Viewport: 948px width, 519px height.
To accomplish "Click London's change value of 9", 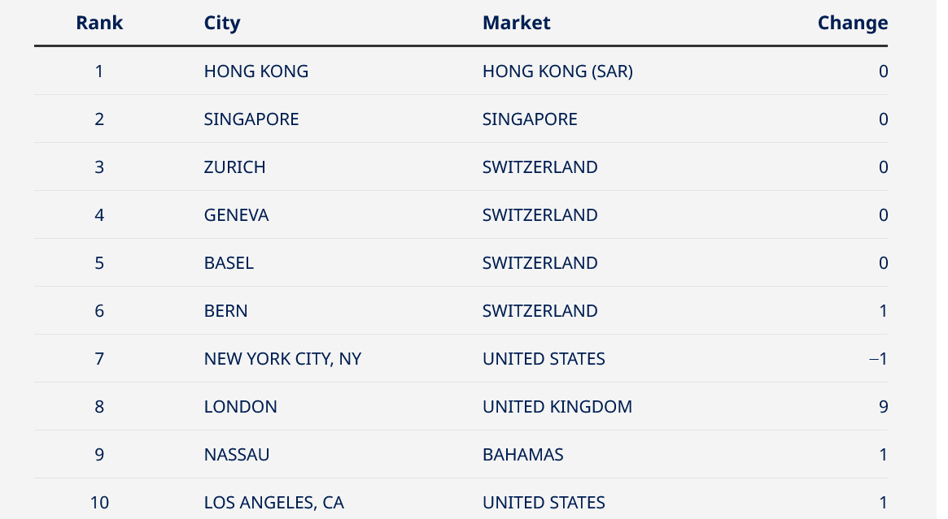I will pyautogui.click(x=883, y=406).
